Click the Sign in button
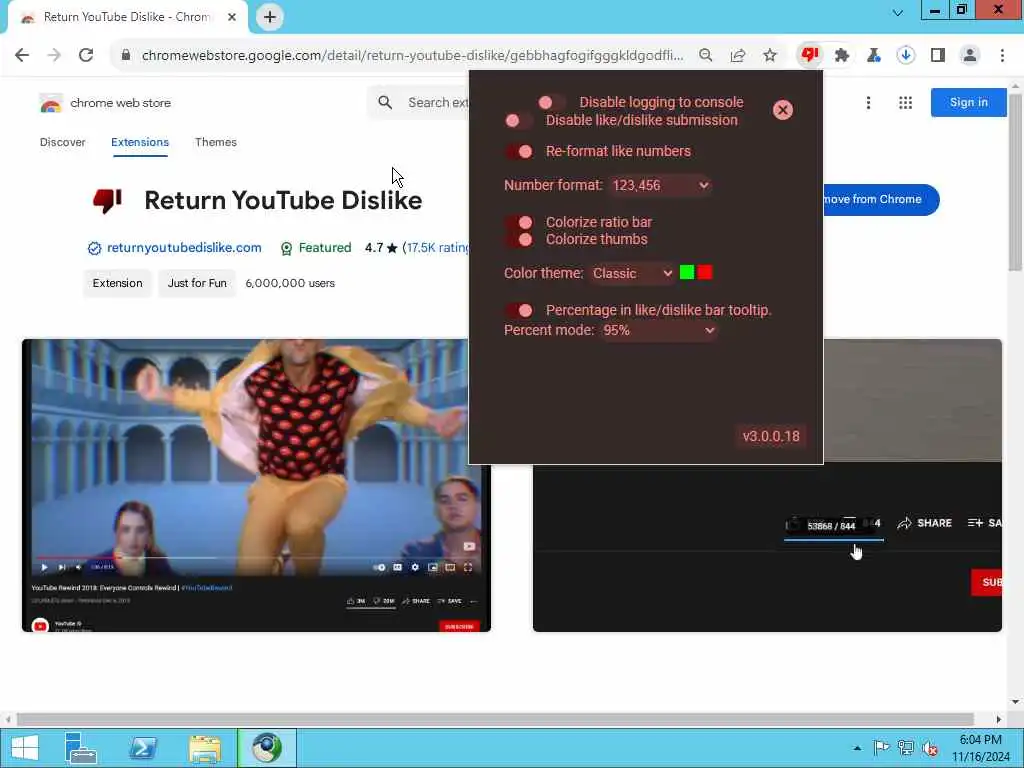The width and height of the screenshot is (1024, 768). (968, 103)
